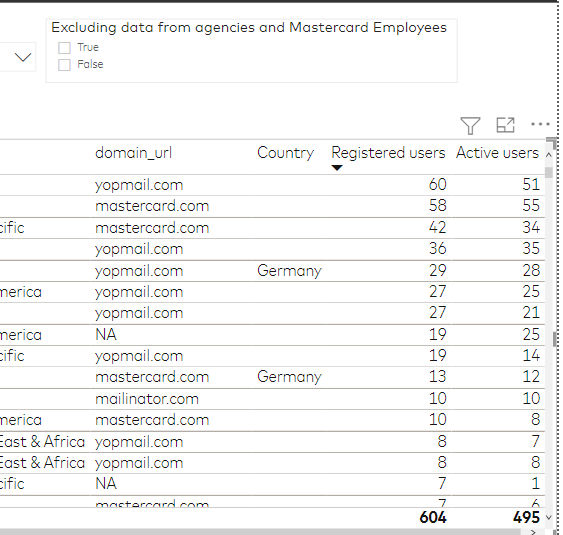Image resolution: width=563 pixels, height=535 pixels.
Task: Click mastercard.com cell with 10 registered users
Action: click(152, 420)
